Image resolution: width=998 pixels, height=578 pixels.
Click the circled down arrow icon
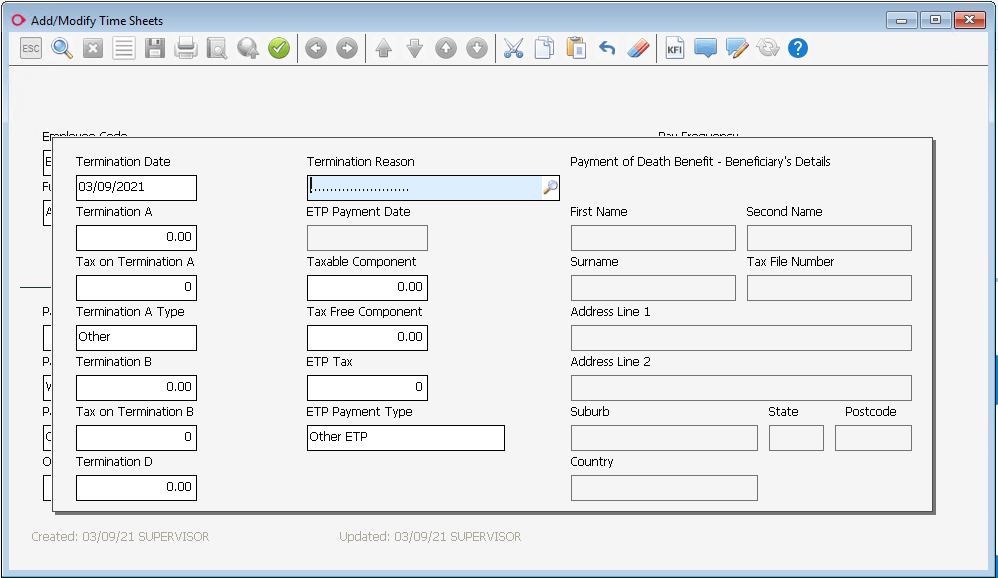click(x=477, y=48)
